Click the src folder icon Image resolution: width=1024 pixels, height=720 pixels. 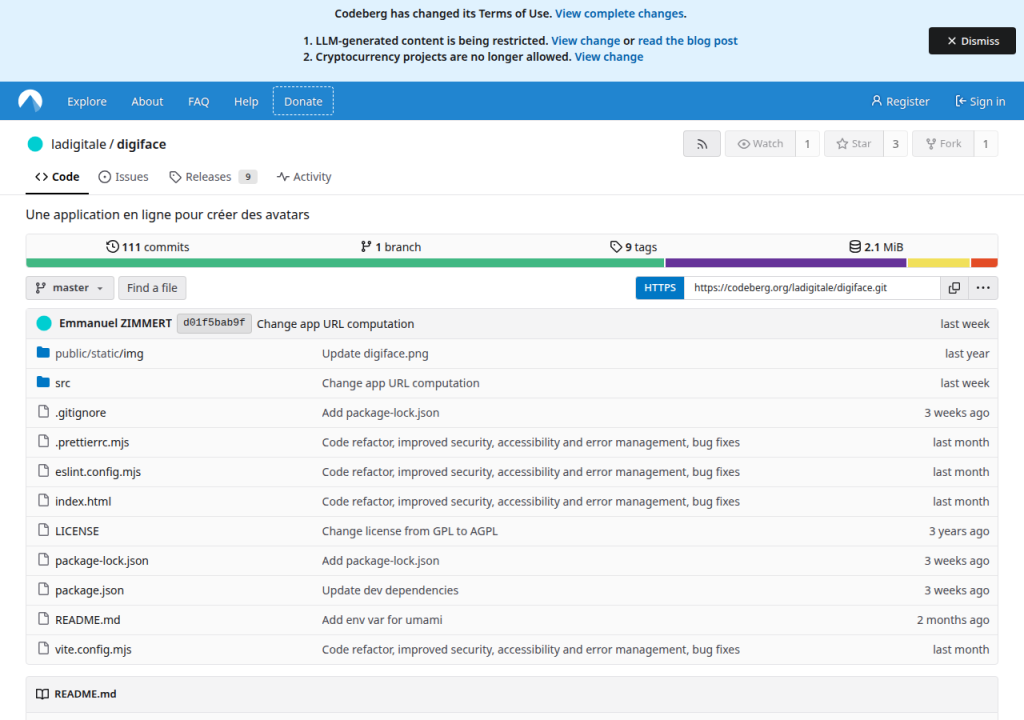coord(43,382)
